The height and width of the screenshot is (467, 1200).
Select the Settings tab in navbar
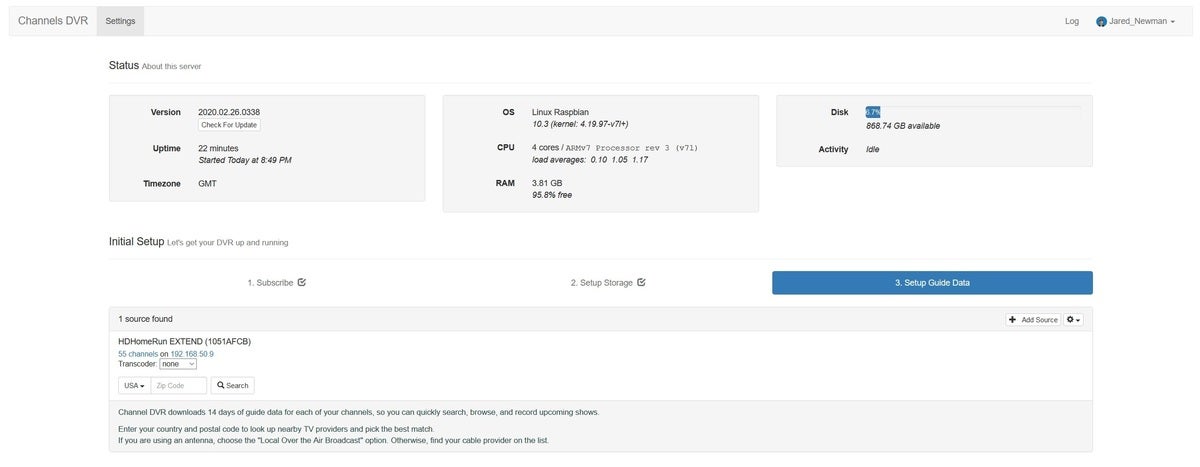click(x=120, y=21)
